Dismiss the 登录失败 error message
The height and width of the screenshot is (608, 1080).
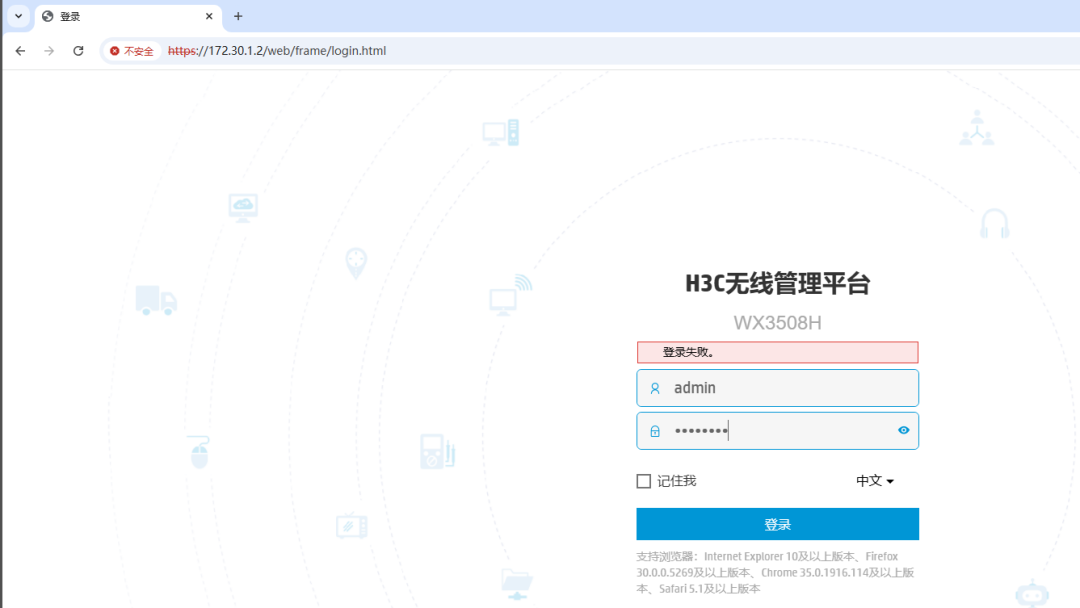778,352
